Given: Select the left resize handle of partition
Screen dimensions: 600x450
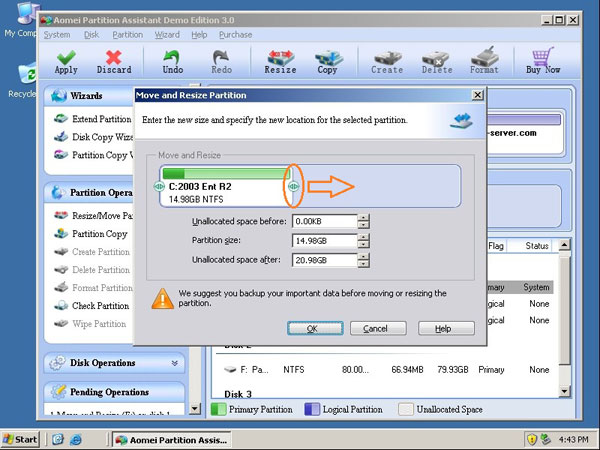Looking at the screenshot, I should coord(158,186).
